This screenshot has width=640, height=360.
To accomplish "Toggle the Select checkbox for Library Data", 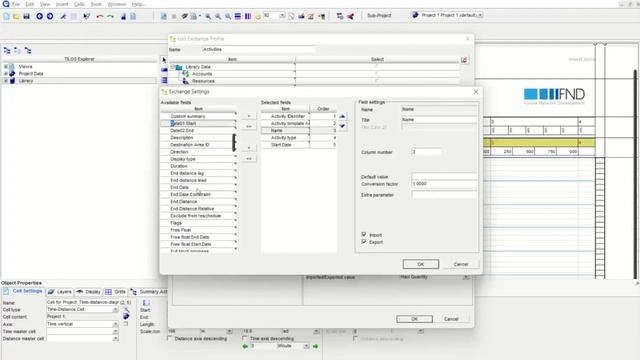I will 376,67.
